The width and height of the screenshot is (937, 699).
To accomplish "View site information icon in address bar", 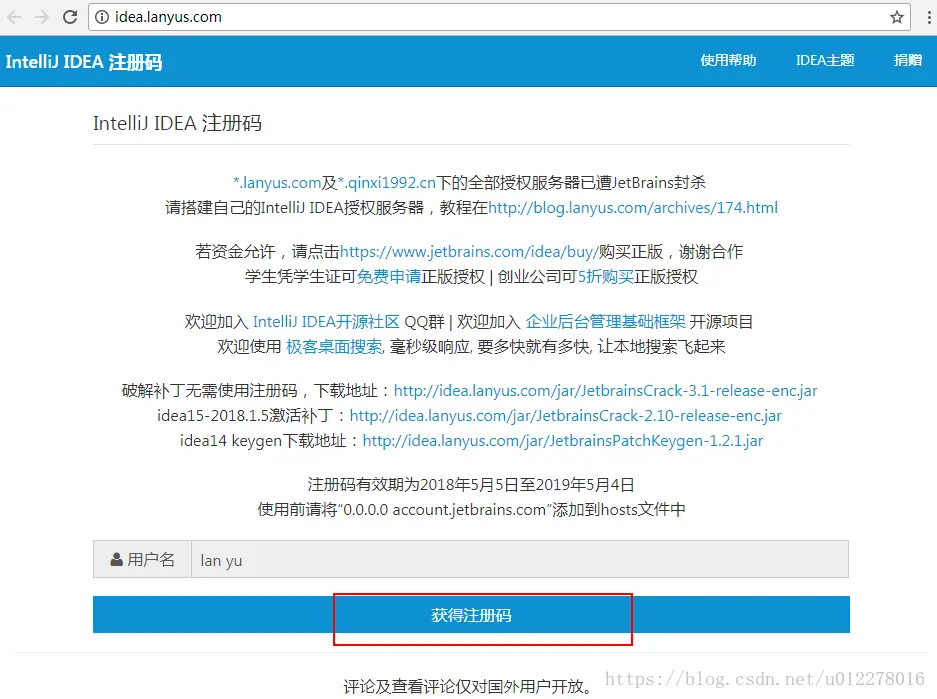I will click(x=102, y=17).
